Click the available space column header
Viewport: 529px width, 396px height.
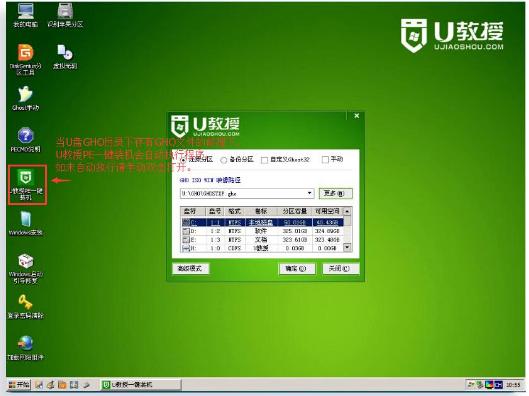(327, 211)
